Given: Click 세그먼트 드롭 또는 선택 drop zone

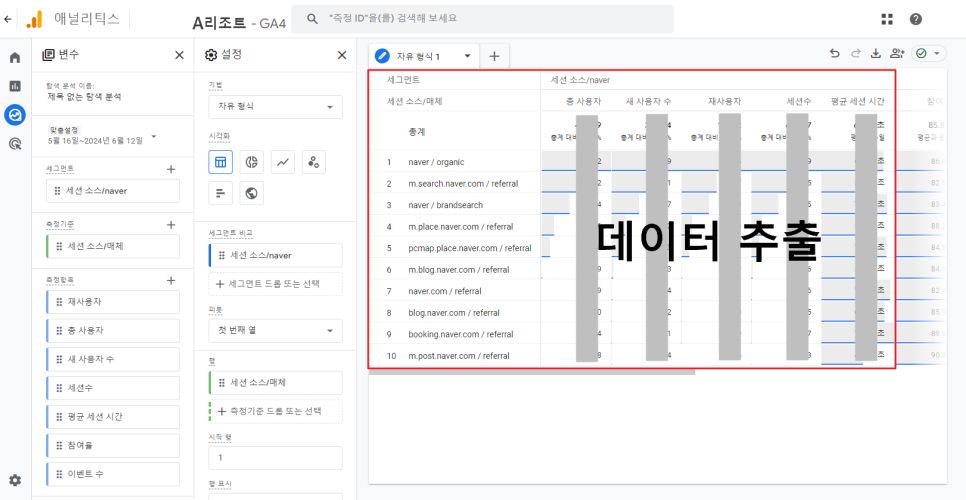Looking at the screenshot, I should coord(275,284).
